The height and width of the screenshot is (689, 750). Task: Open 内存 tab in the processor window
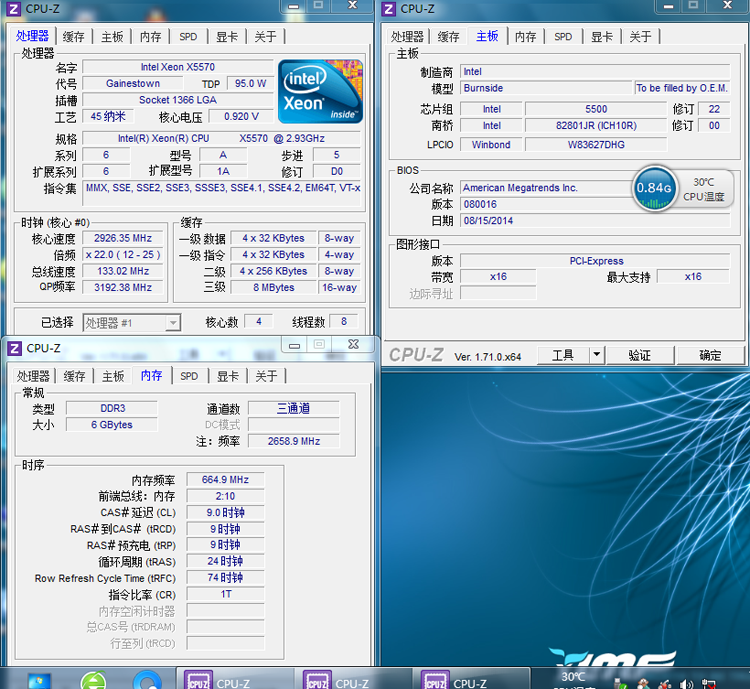151,37
